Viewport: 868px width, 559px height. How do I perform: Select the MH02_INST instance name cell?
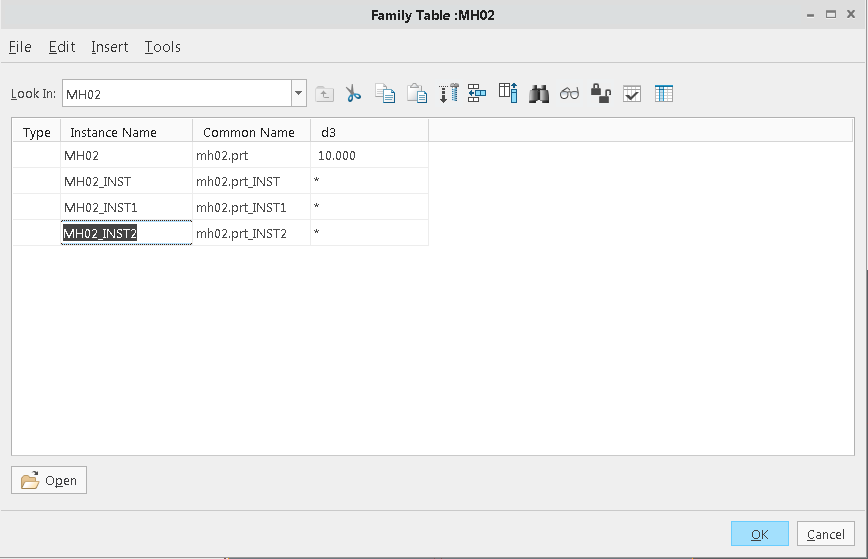point(126,181)
